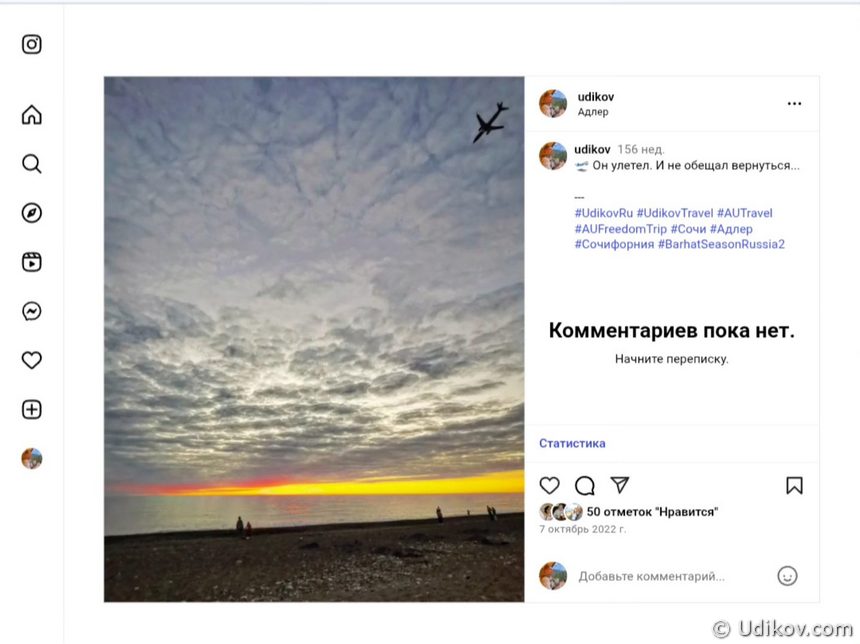Open Messenger direct messages
Screen dimensions: 860x644
(32, 311)
